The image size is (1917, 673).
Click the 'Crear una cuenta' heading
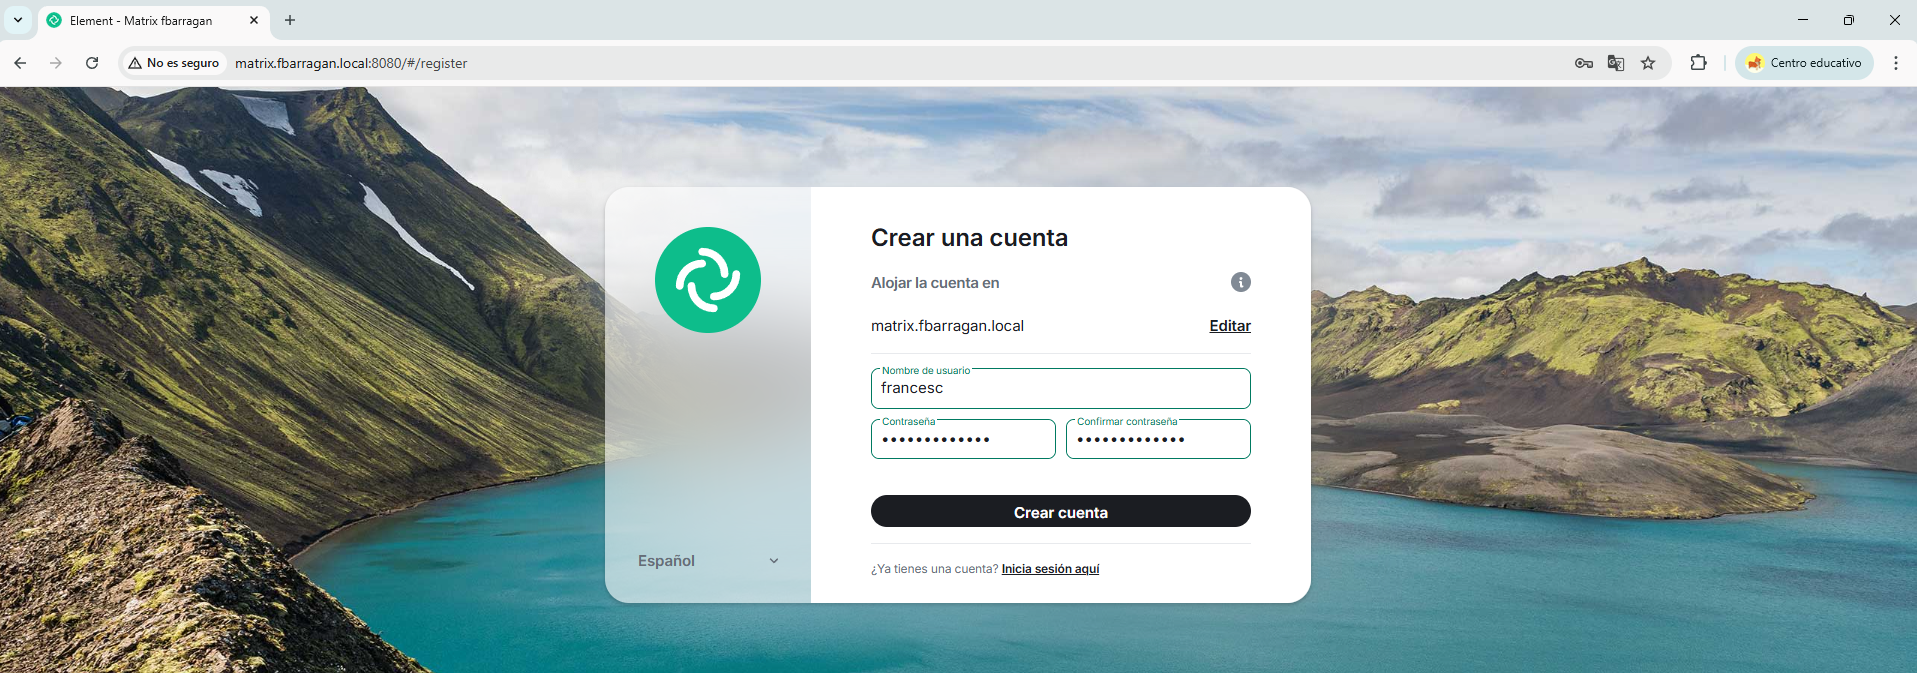click(x=969, y=238)
